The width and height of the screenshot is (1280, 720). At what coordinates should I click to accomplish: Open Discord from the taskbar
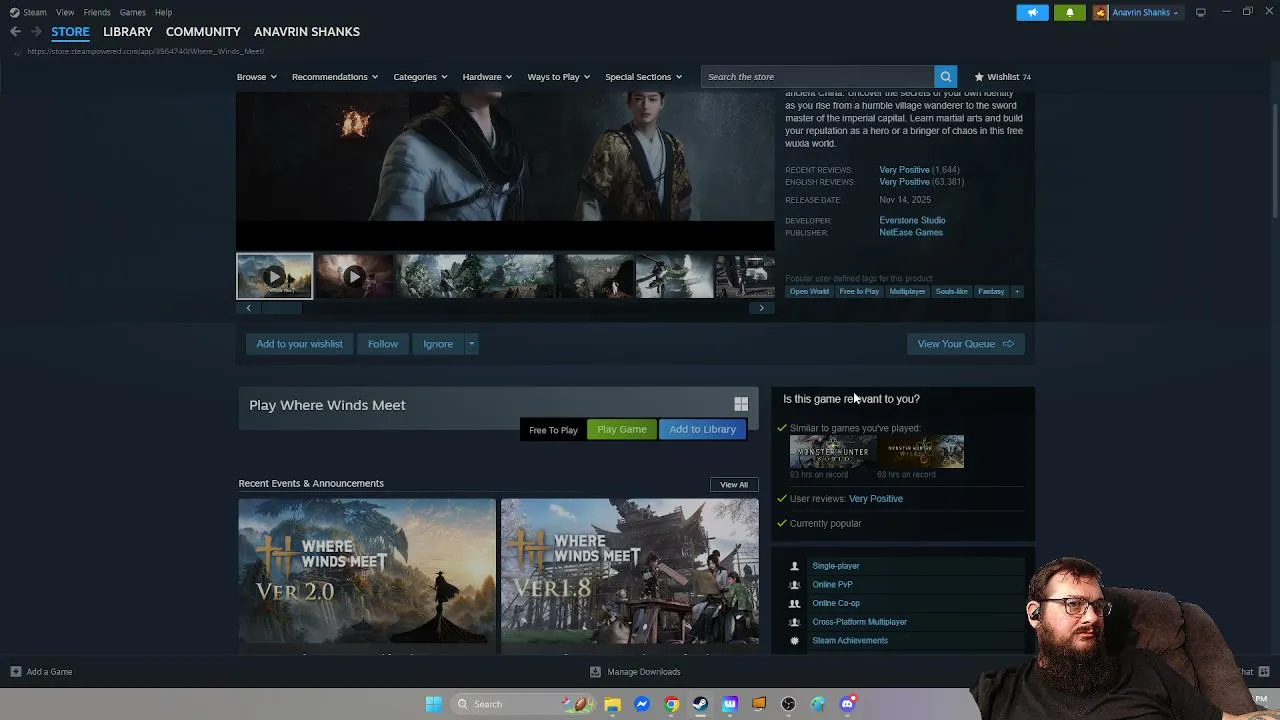coord(847,704)
